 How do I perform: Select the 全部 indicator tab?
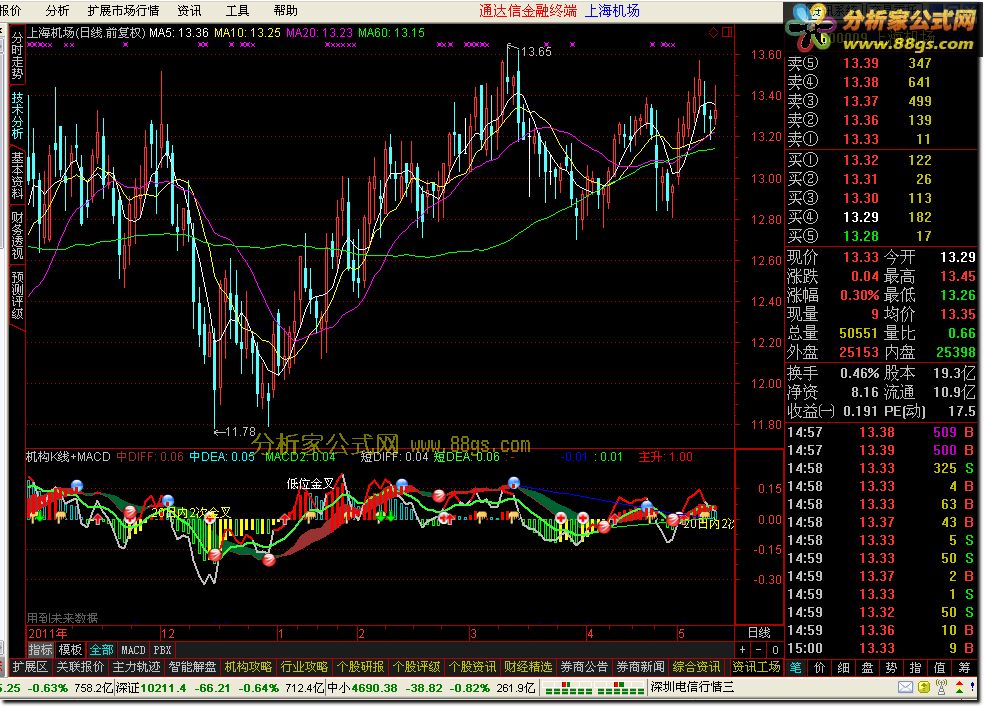point(101,650)
